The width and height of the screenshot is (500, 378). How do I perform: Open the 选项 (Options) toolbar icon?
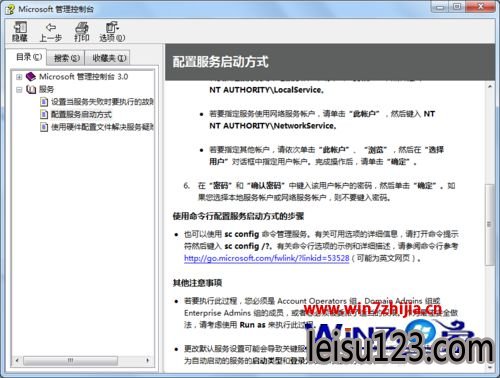pyautogui.click(x=112, y=27)
